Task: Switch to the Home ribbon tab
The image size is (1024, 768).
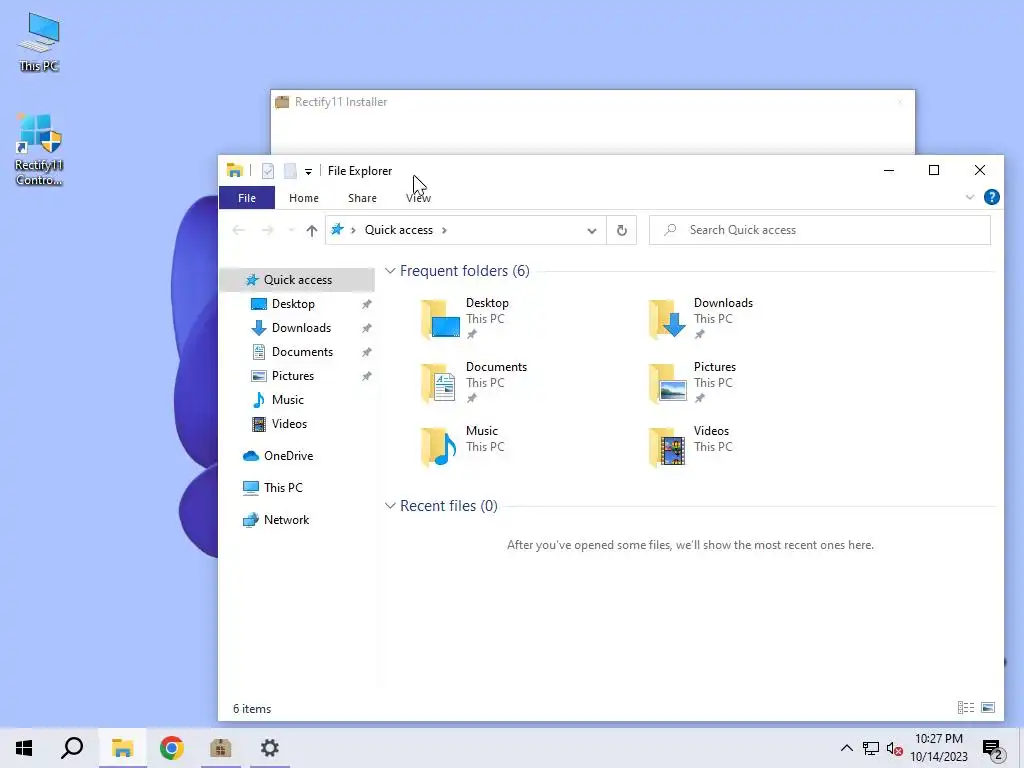Action: point(304,198)
